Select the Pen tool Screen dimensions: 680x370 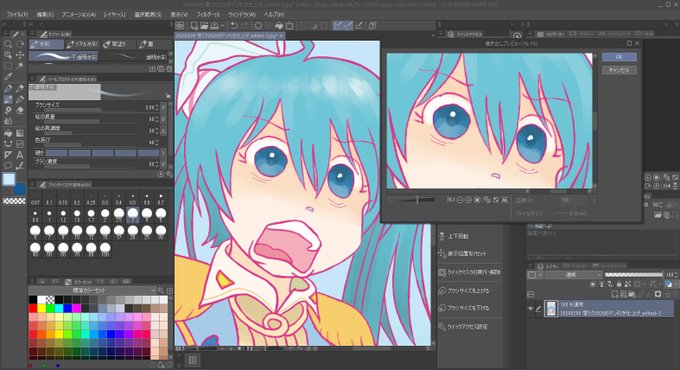tap(8, 88)
